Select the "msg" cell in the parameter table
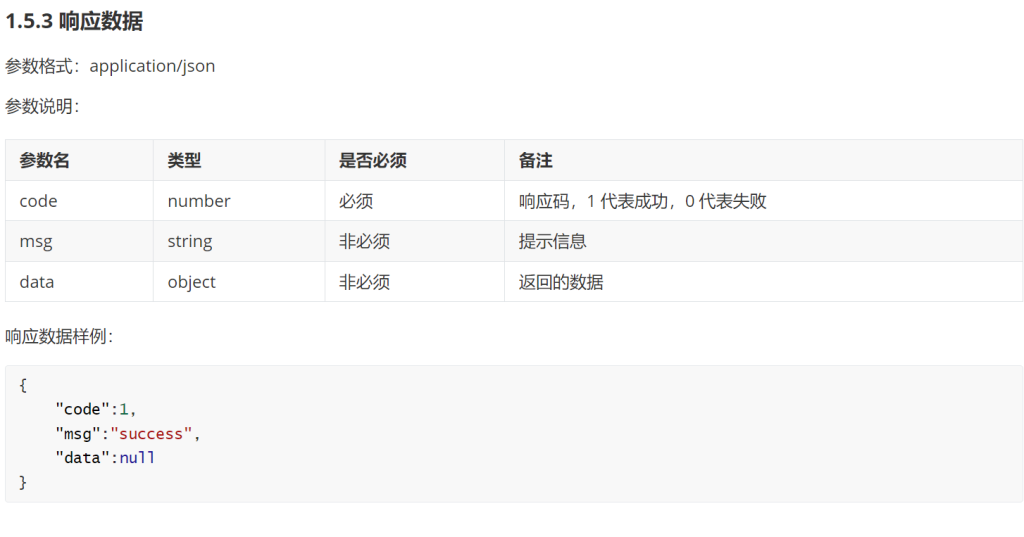 35,241
